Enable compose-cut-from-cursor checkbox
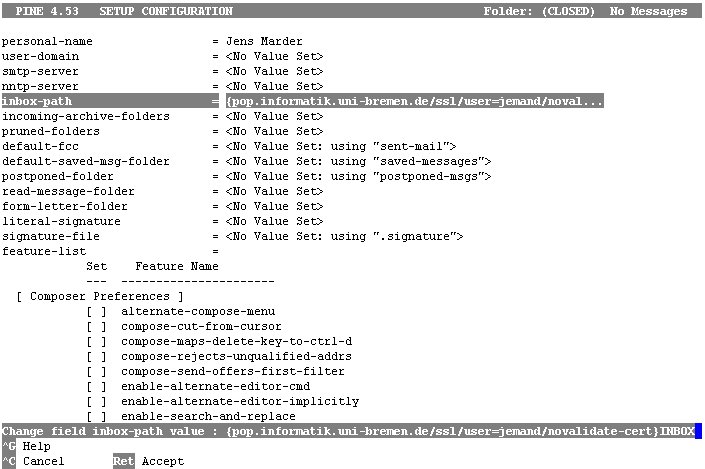This screenshot has width=705, height=469. point(97,326)
